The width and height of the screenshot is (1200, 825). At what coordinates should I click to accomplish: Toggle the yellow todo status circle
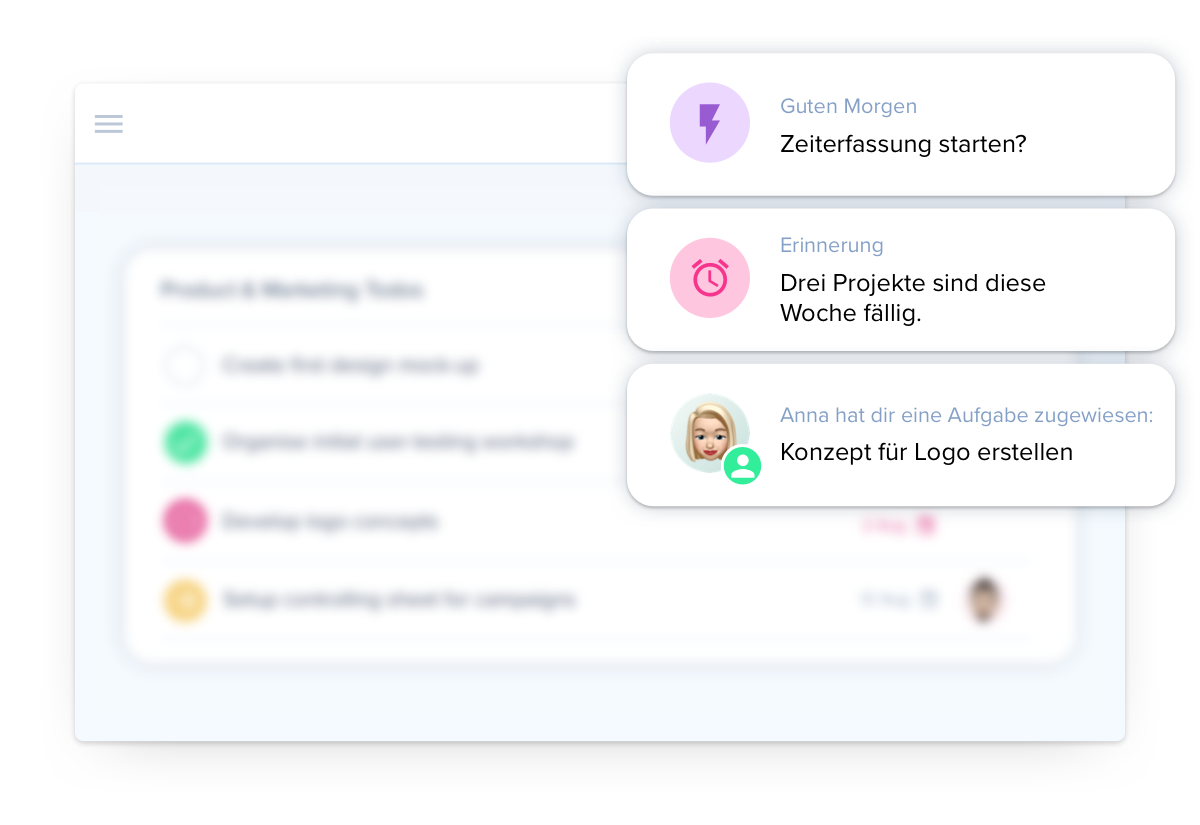pos(185,600)
